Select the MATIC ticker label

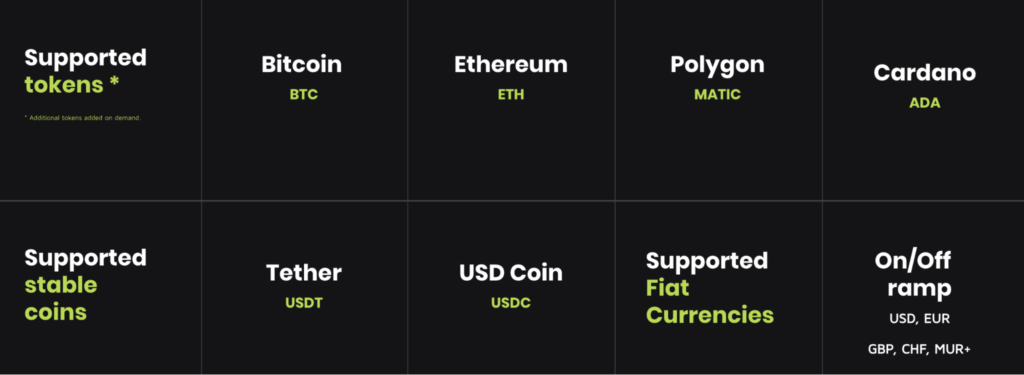pyautogui.click(x=717, y=94)
